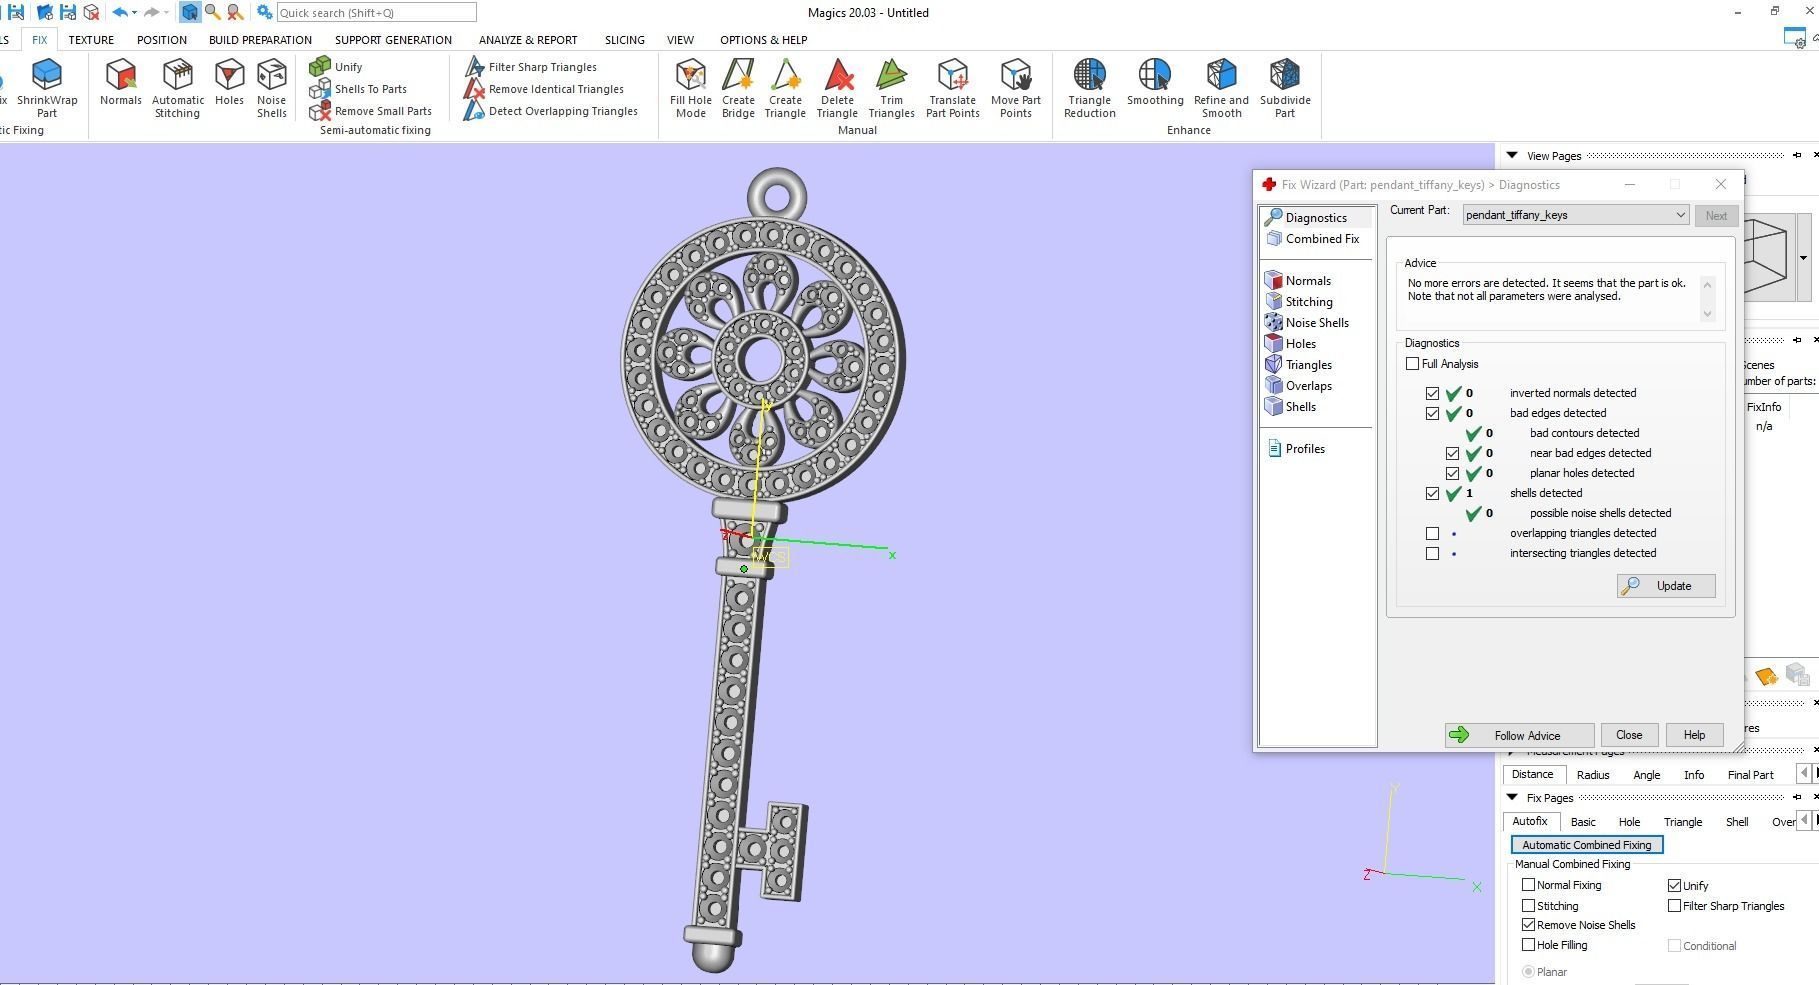Select the Delete Triangle tool
The image size is (1819, 985).
pyautogui.click(x=837, y=88)
